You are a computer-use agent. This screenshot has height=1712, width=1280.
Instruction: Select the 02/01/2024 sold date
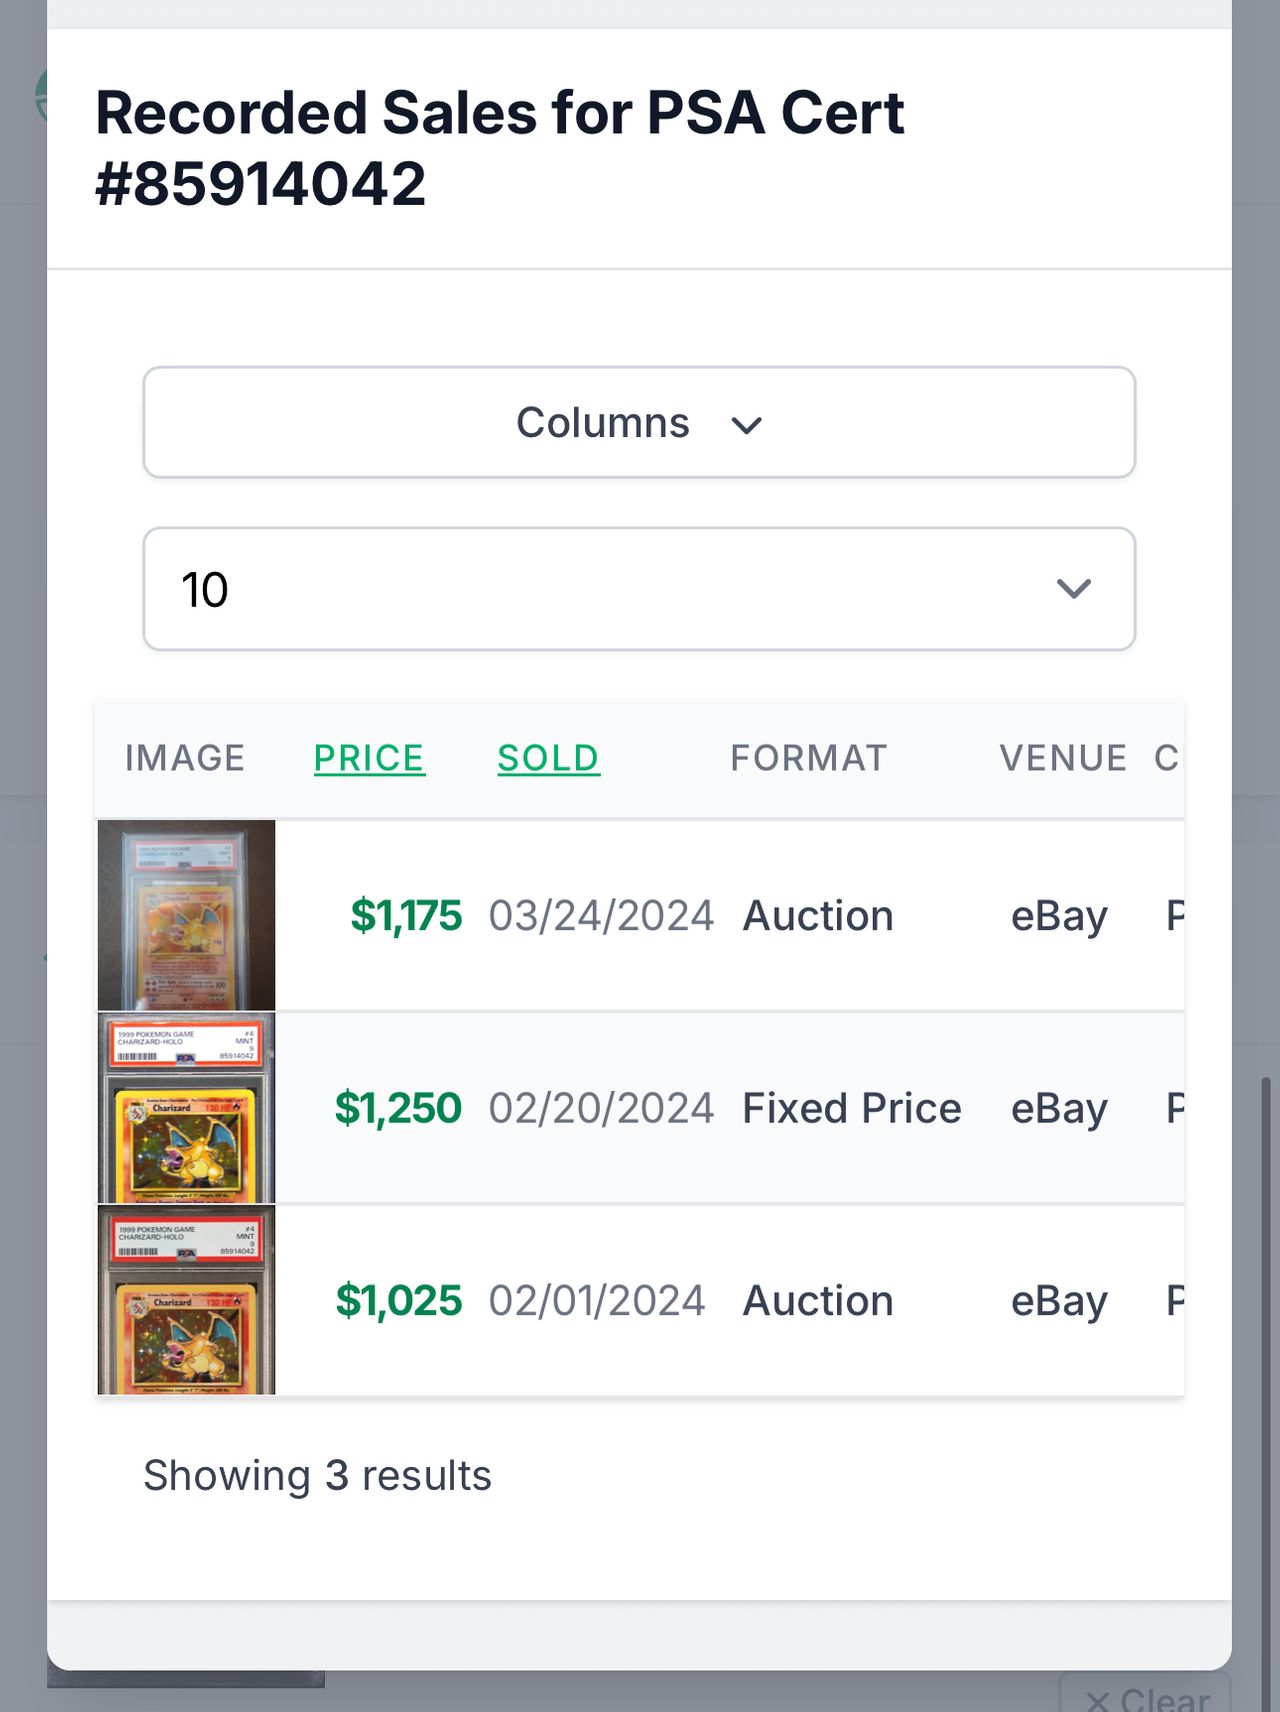tap(597, 1301)
